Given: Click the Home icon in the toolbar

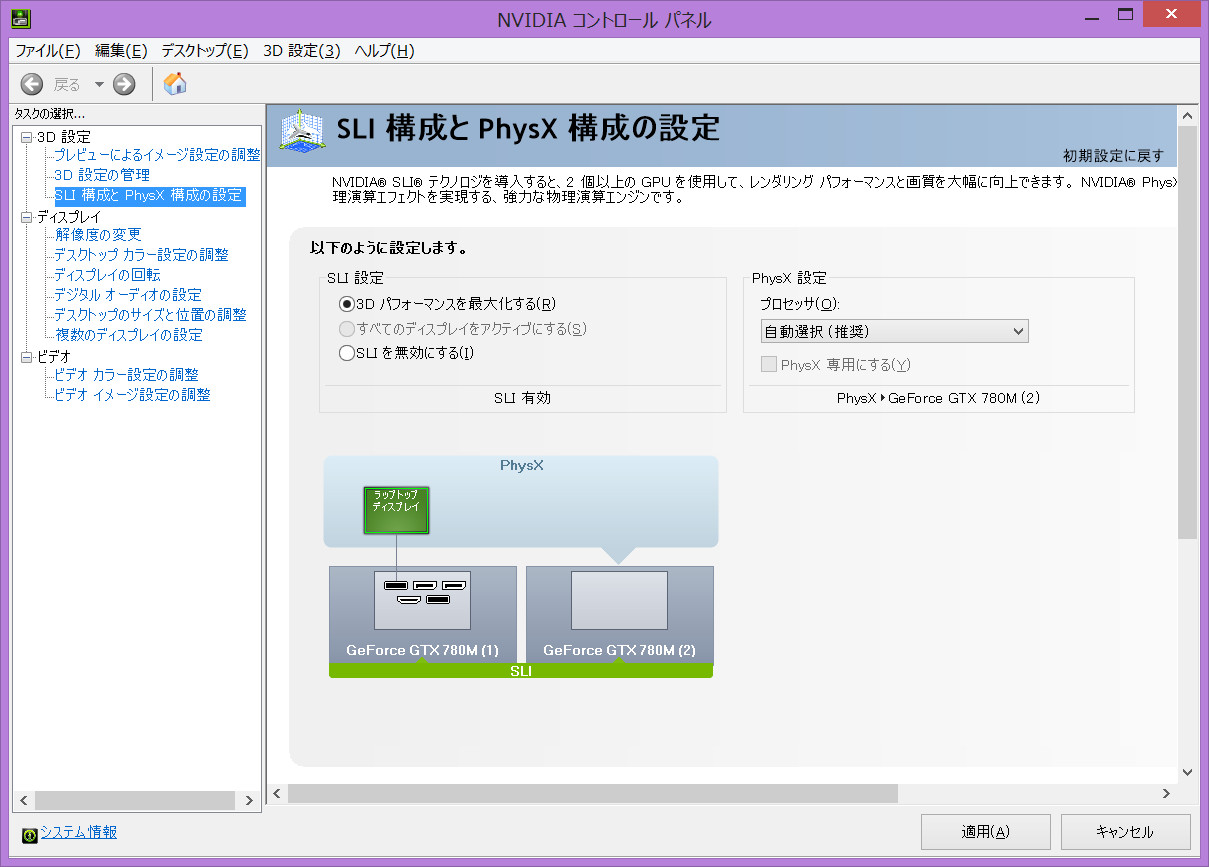Looking at the screenshot, I should [x=175, y=84].
